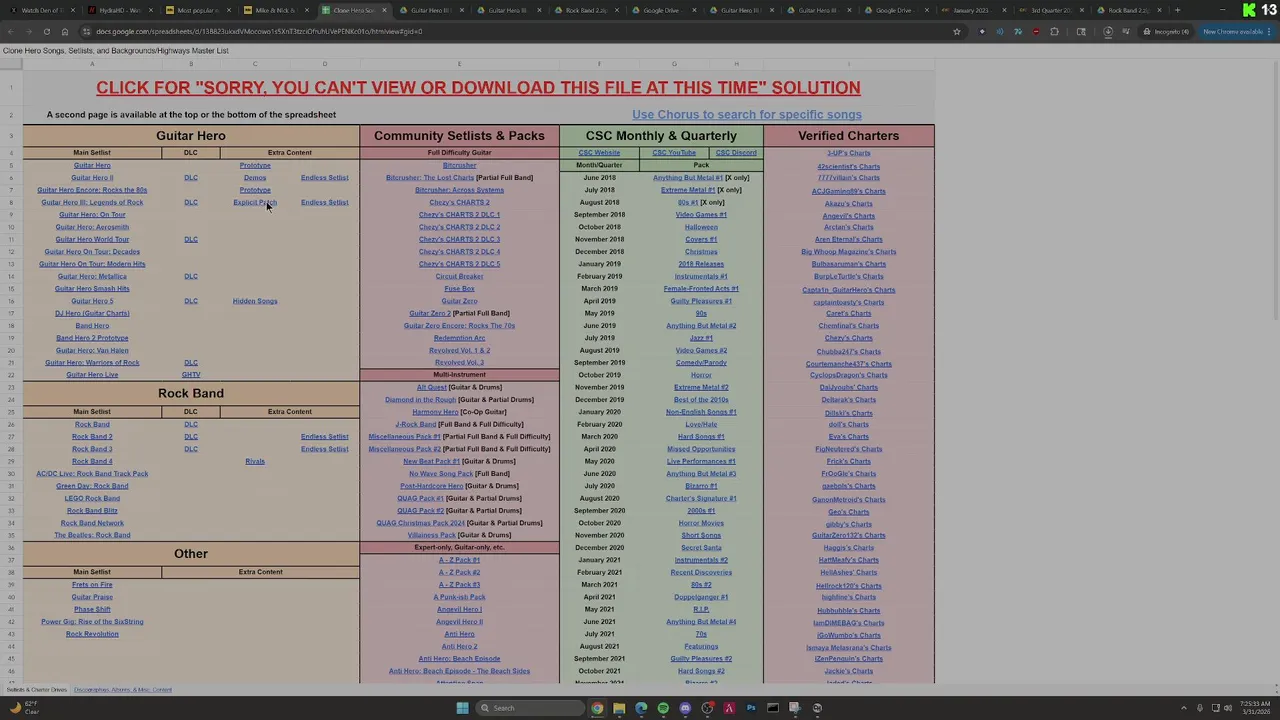This screenshot has width=1280, height=720.
Task: Open Photoshop from the taskbar
Action: tap(751, 708)
